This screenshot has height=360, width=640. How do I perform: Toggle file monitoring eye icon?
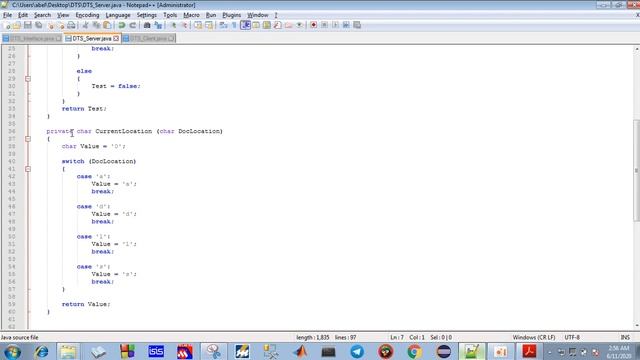[x=300, y=25]
